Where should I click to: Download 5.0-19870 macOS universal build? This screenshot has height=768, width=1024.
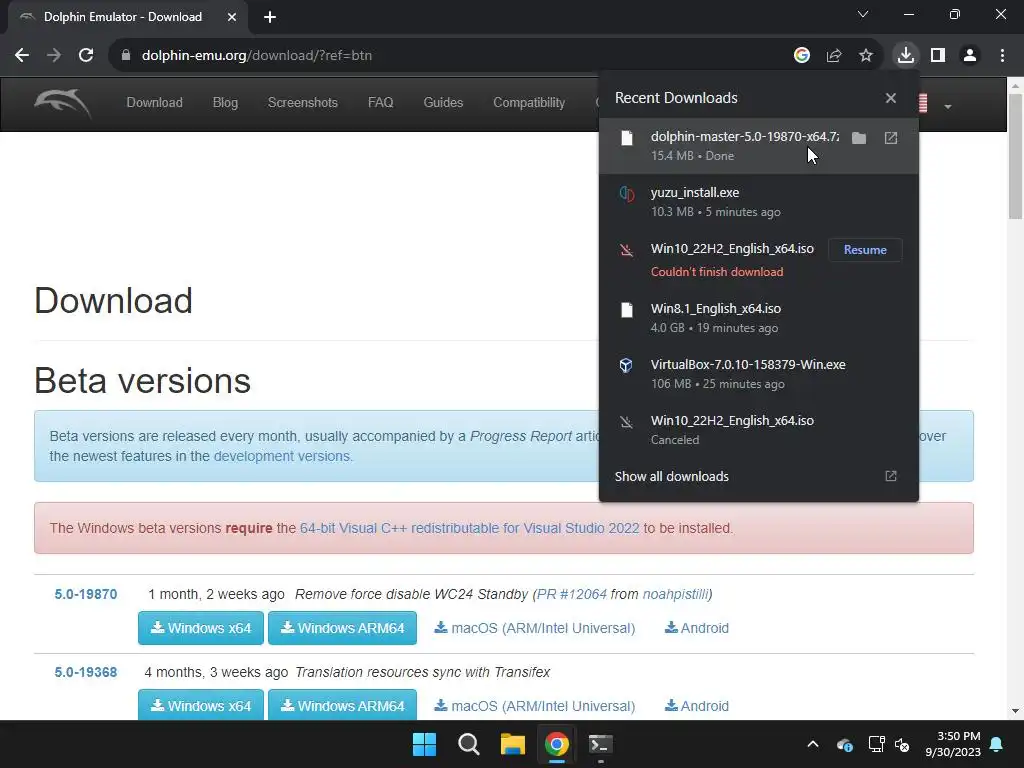(534, 628)
